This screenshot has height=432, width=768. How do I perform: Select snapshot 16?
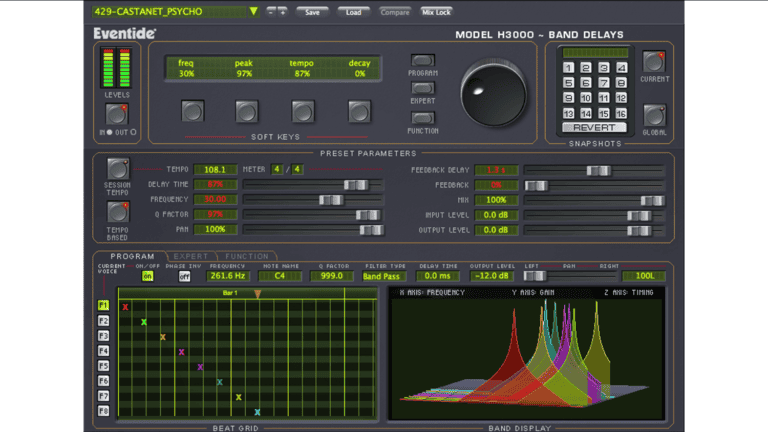click(621, 114)
